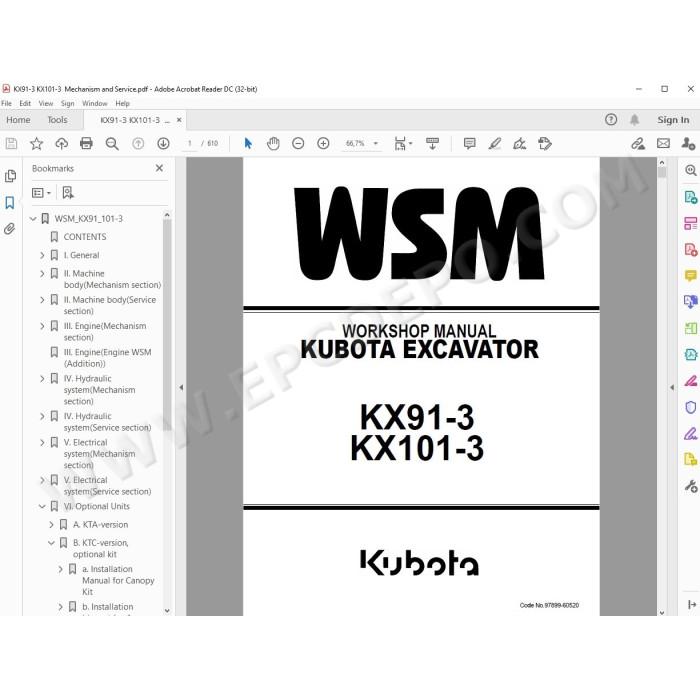The image size is (700, 700).
Task: Click the share with others person icon
Action: 688,143
